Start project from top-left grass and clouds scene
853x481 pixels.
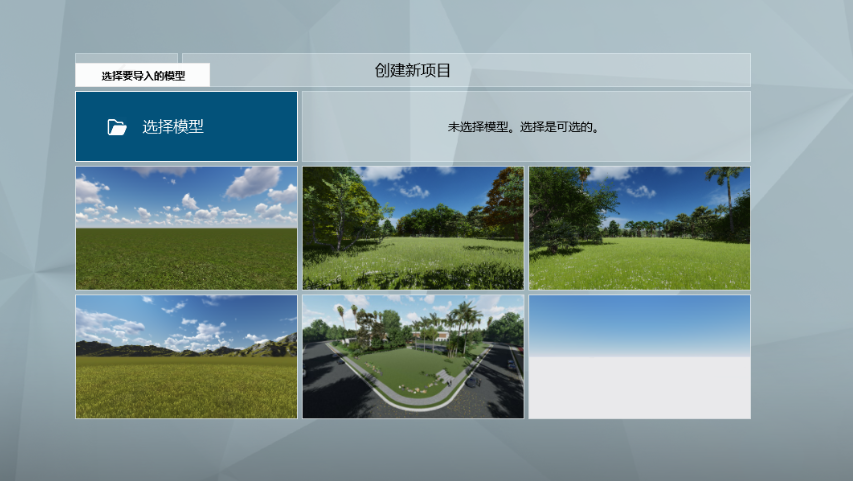click(x=186, y=228)
